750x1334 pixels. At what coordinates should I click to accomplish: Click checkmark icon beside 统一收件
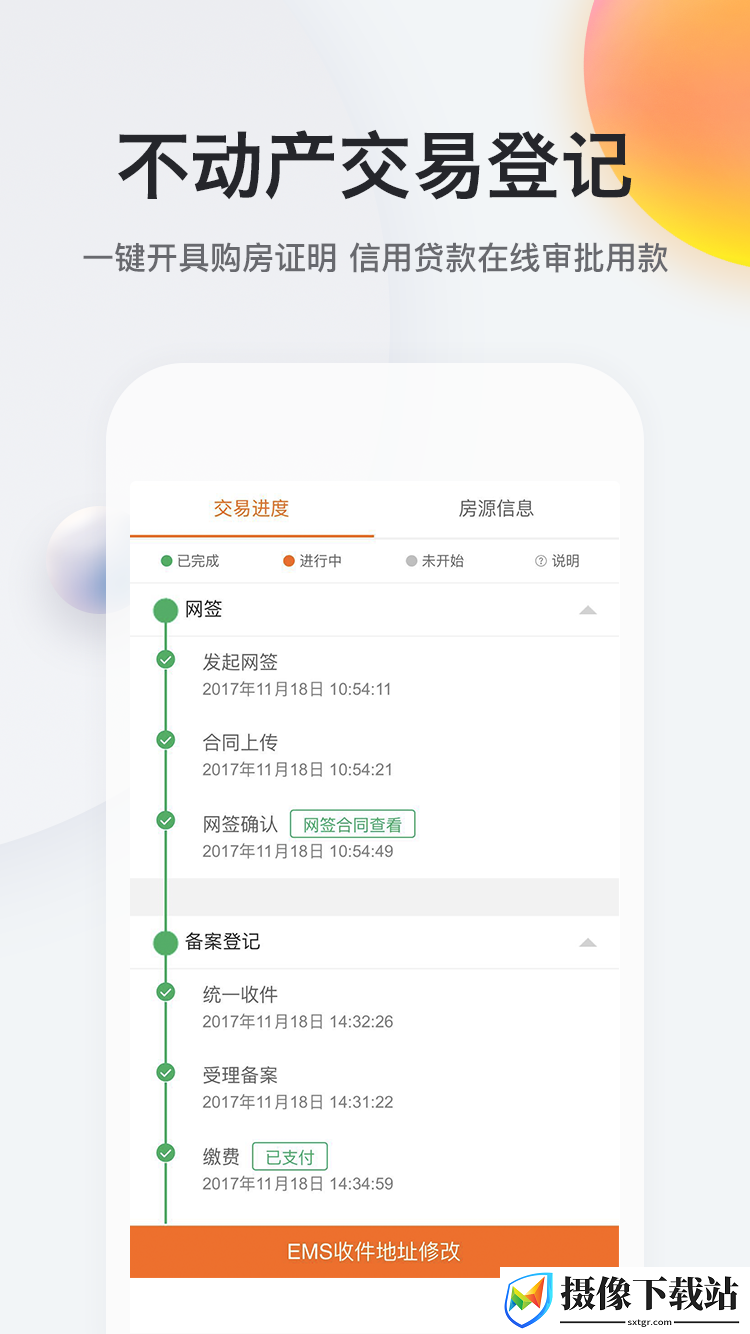point(166,992)
